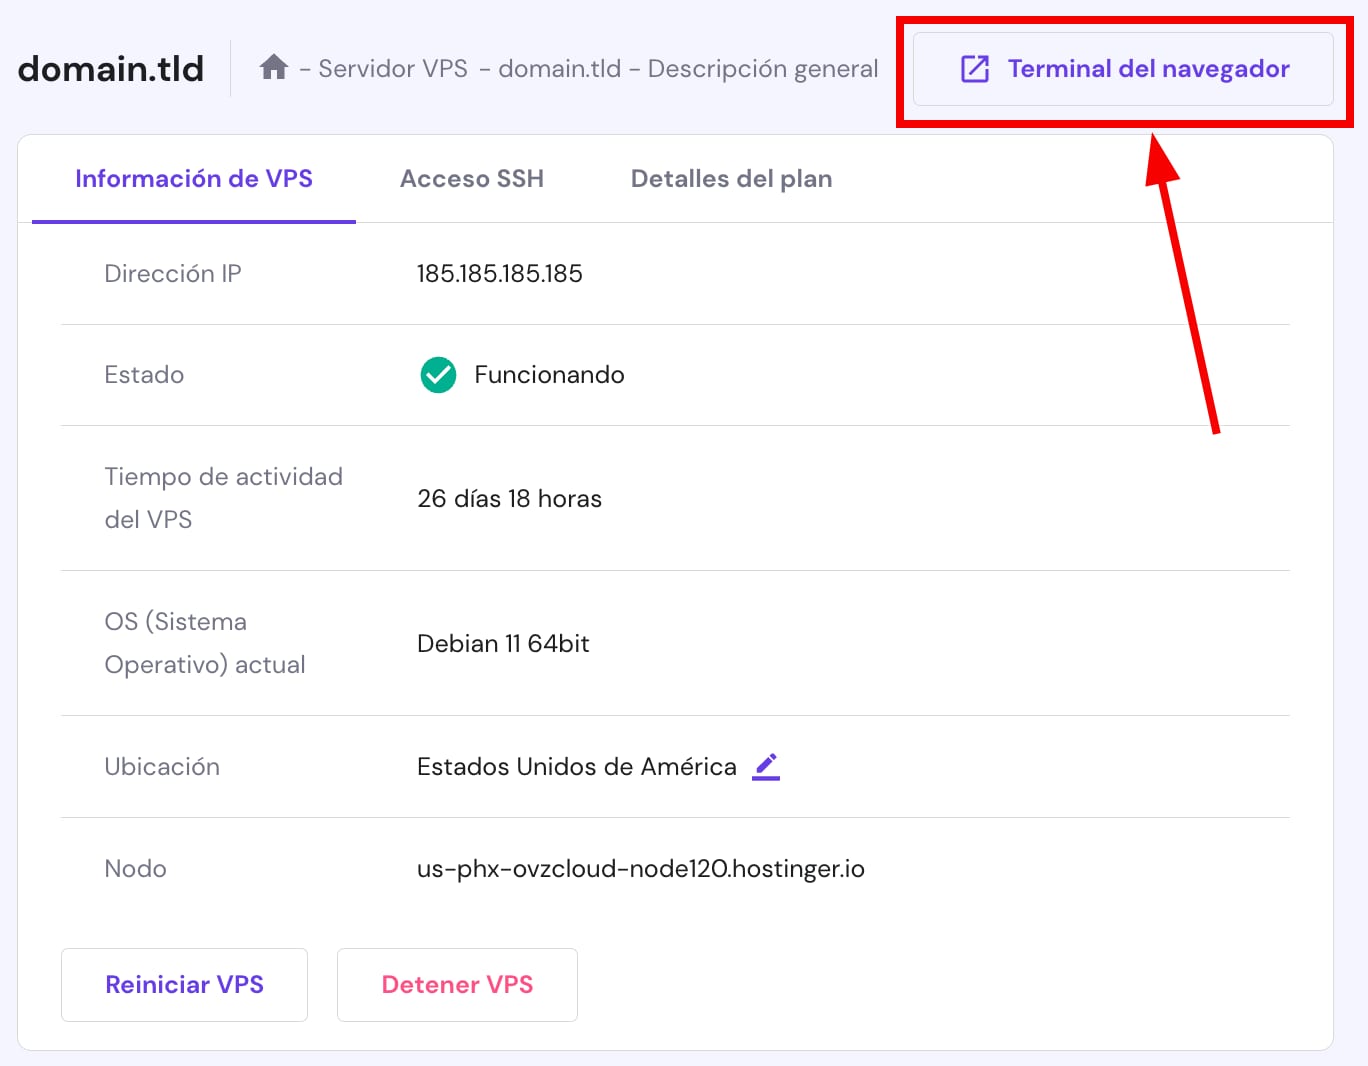
Task: Click the Estado row label
Action: click(x=144, y=375)
